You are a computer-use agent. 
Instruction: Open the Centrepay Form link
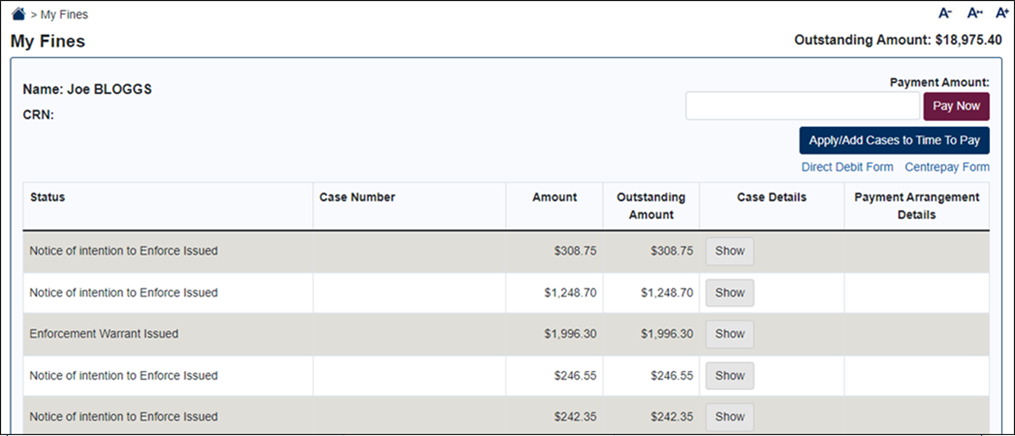pyautogui.click(x=946, y=168)
